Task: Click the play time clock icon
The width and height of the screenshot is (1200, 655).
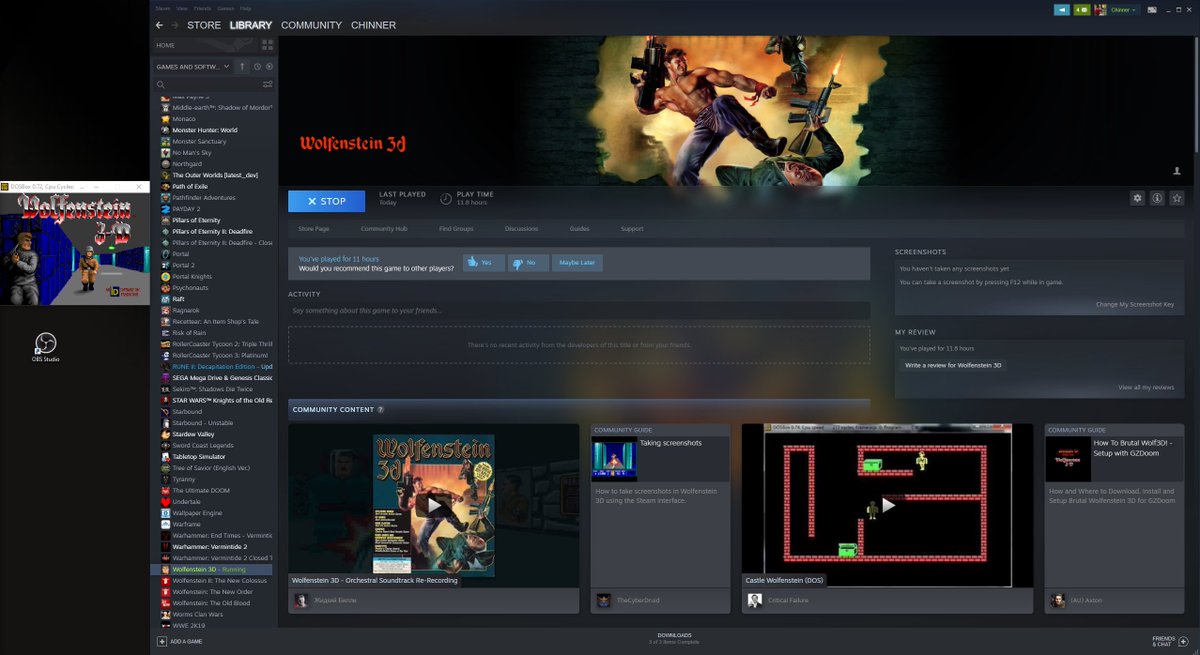Action: tap(446, 198)
